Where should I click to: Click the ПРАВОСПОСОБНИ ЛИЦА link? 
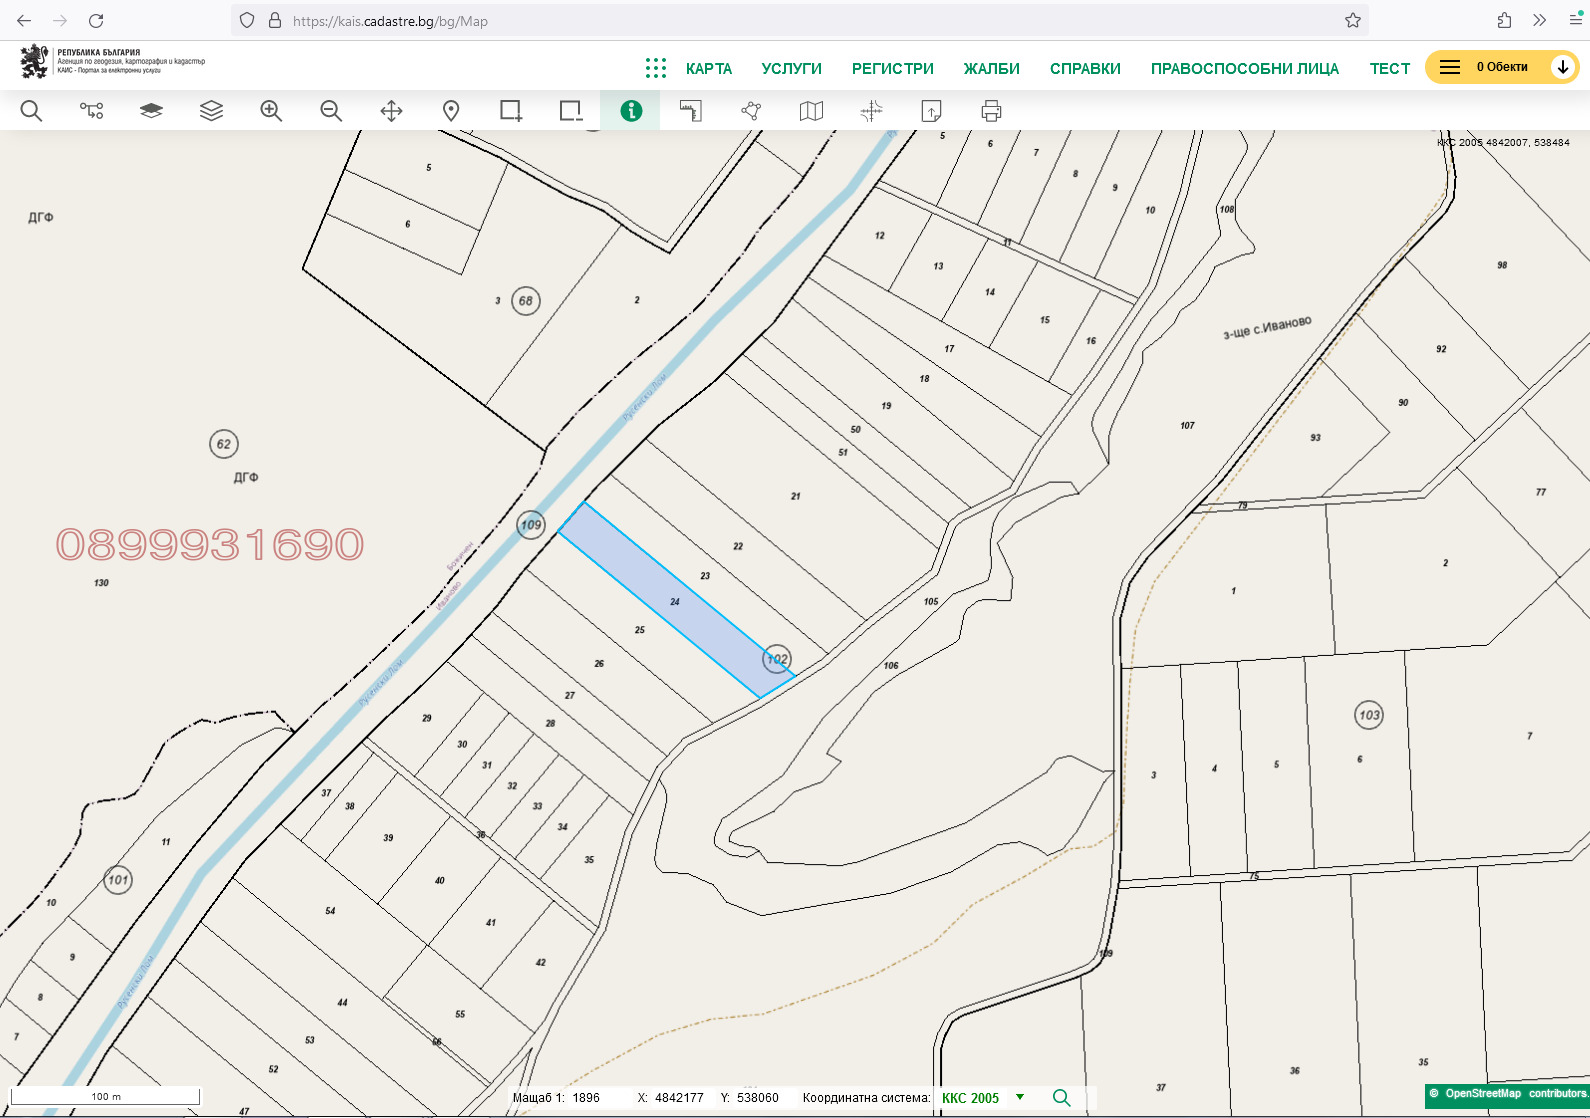(1244, 69)
